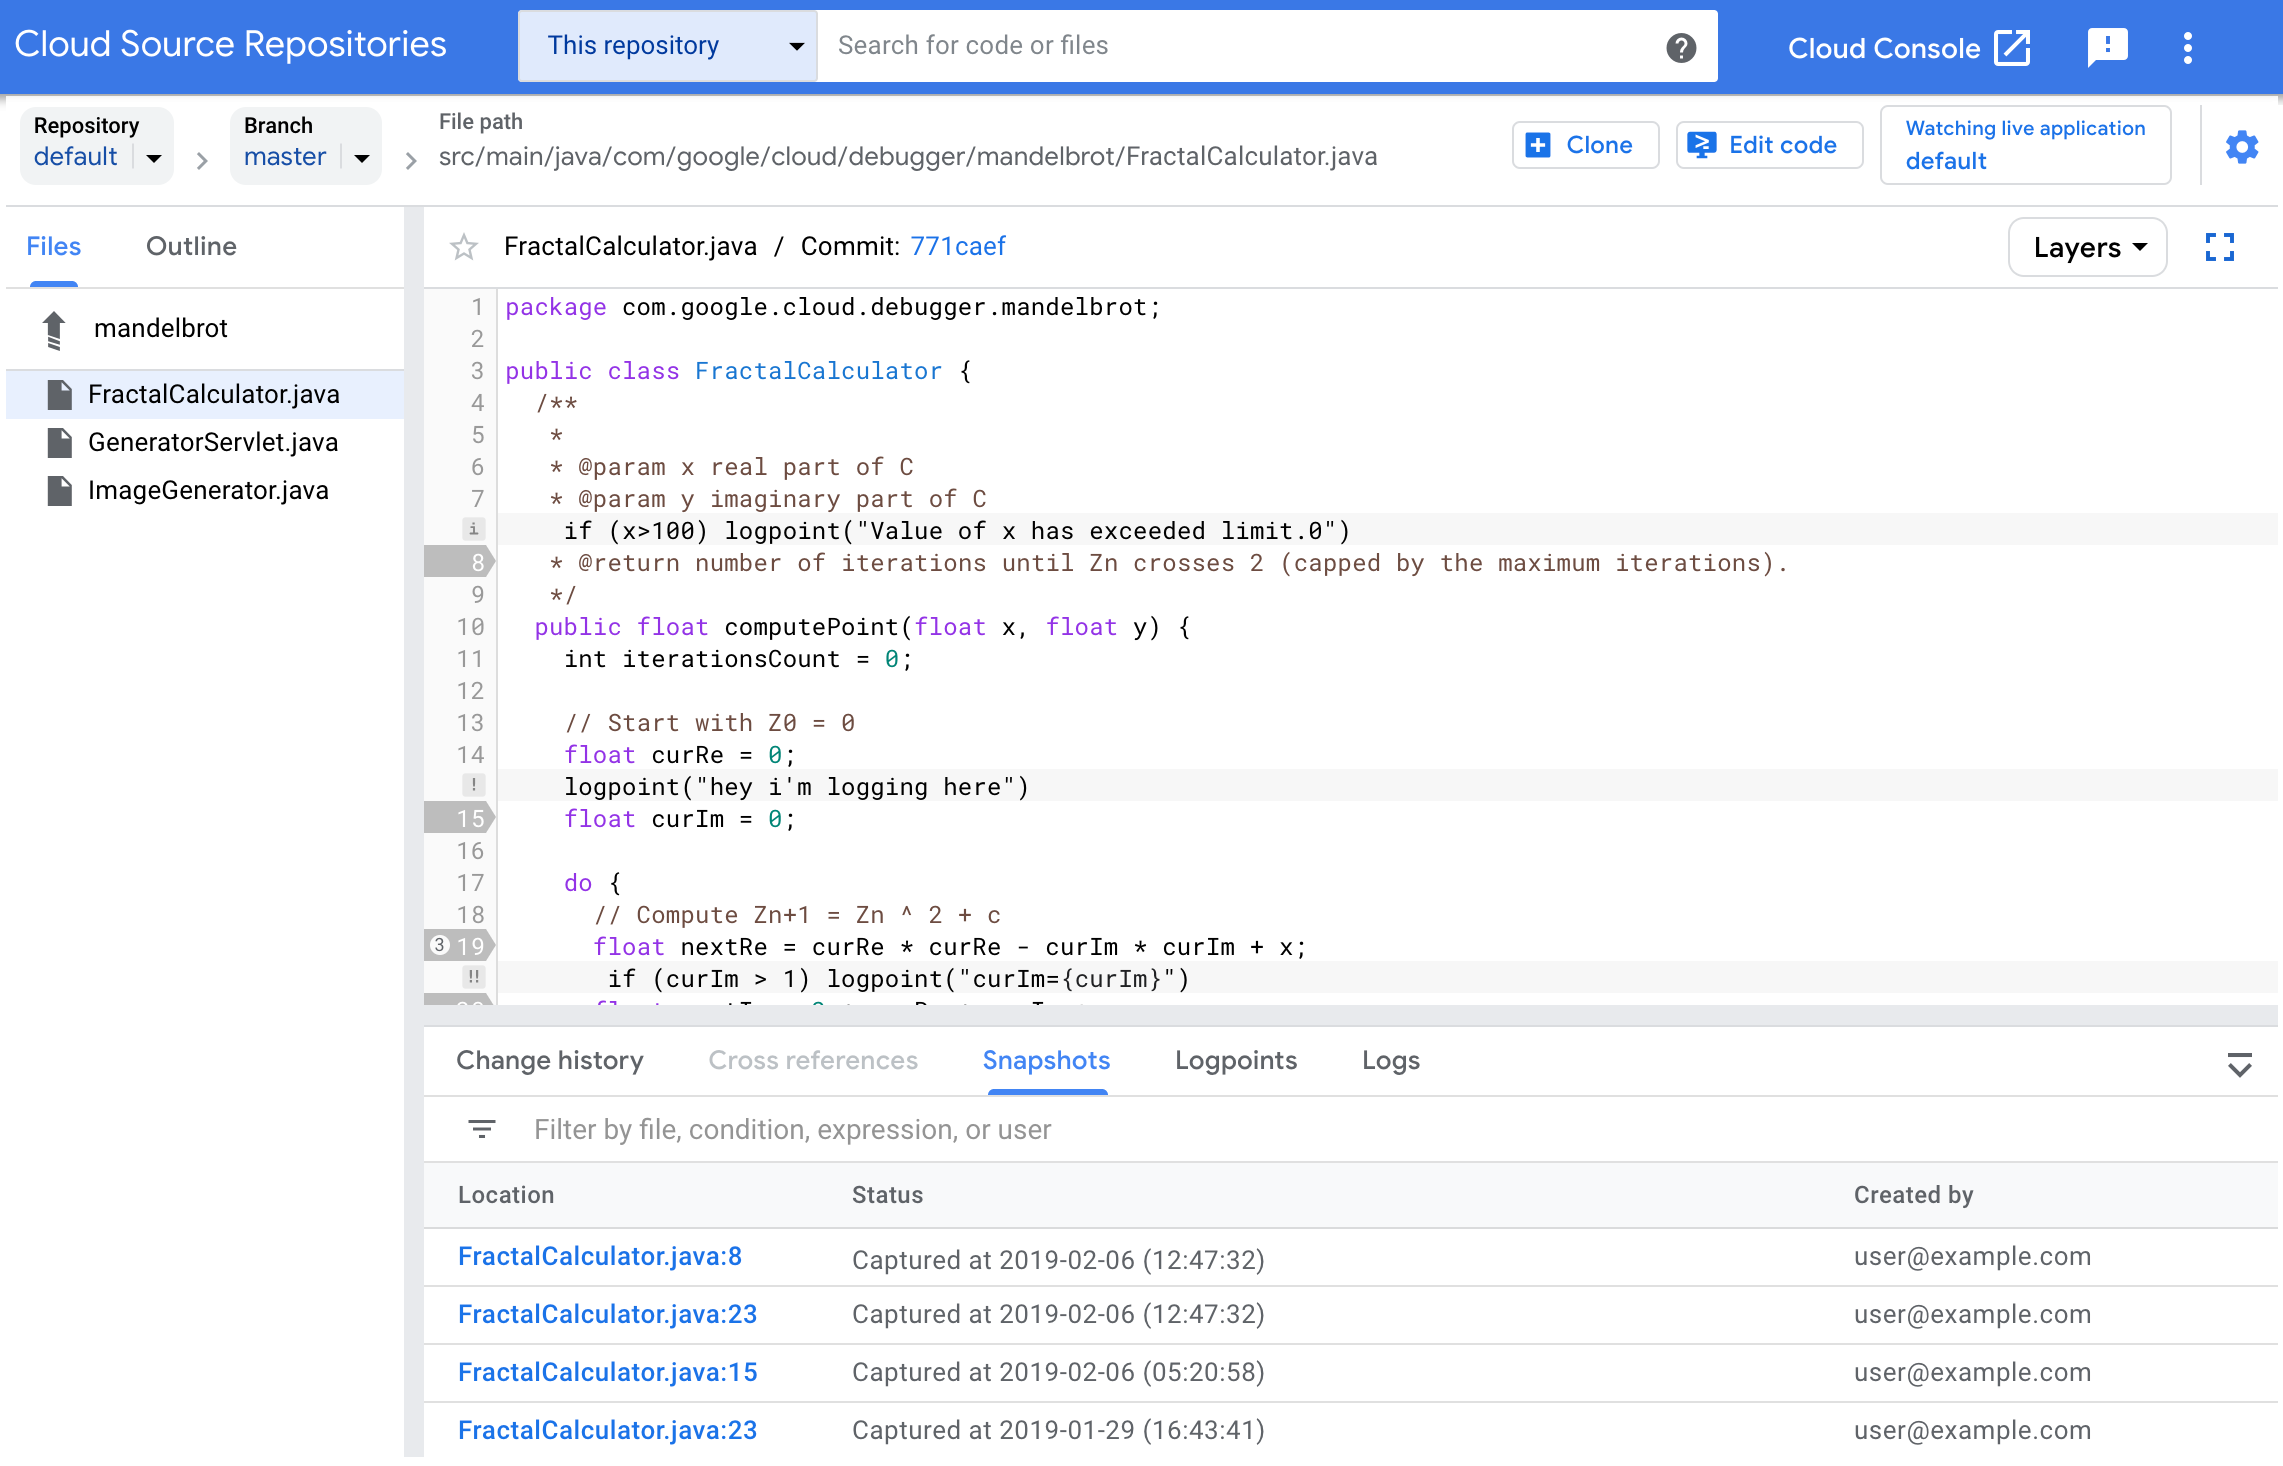Image resolution: width=2283 pixels, height=1466 pixels.
Task: Open the Repository default dropdown
Action: pyautogui.click(x=97, y=145)
